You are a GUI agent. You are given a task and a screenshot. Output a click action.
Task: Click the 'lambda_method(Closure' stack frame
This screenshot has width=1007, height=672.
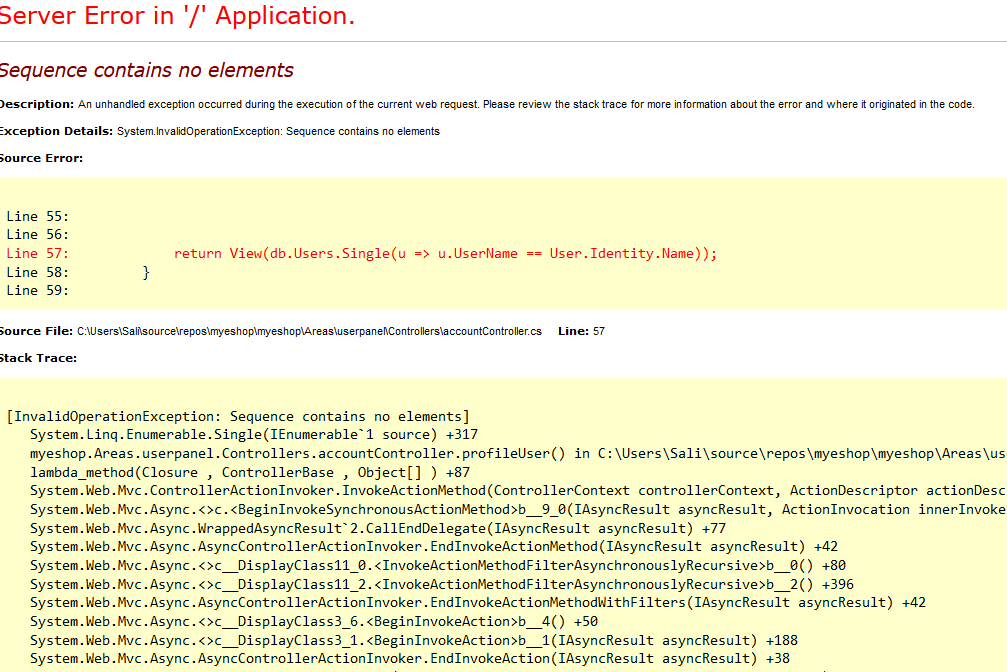(250, 472)
